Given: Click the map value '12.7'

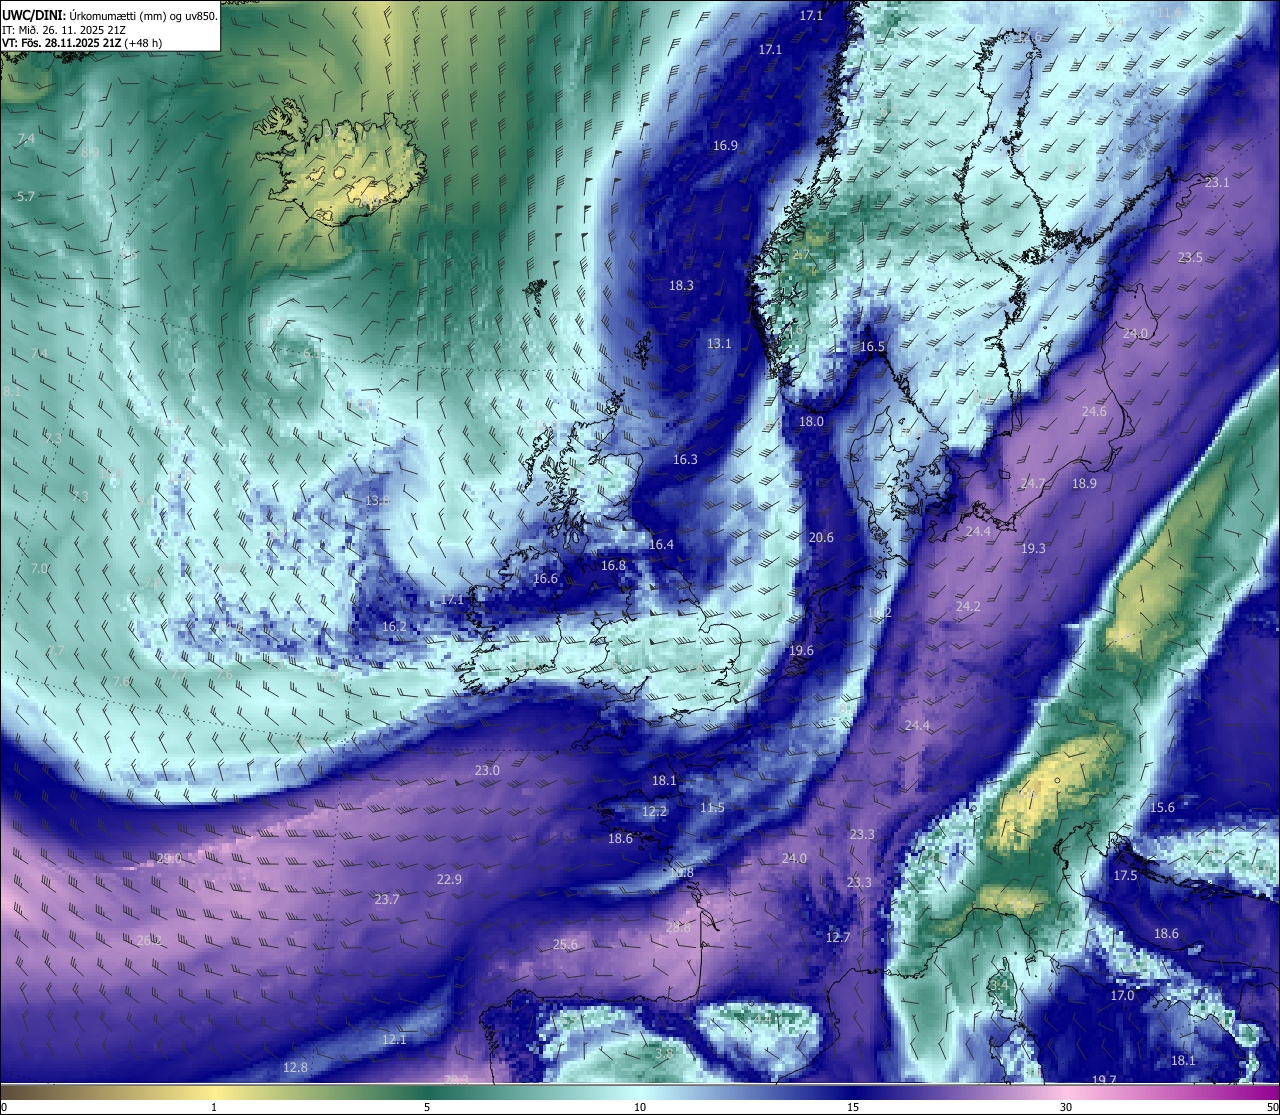Looking at the screenshot, I should [x=838, y=937].
